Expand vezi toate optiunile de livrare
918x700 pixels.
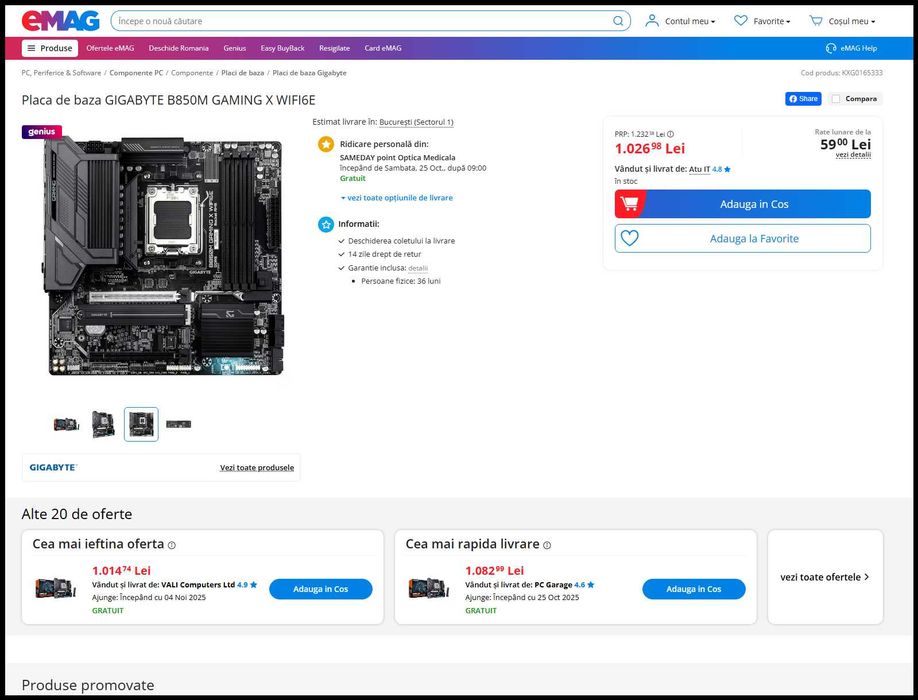[396, 198]
